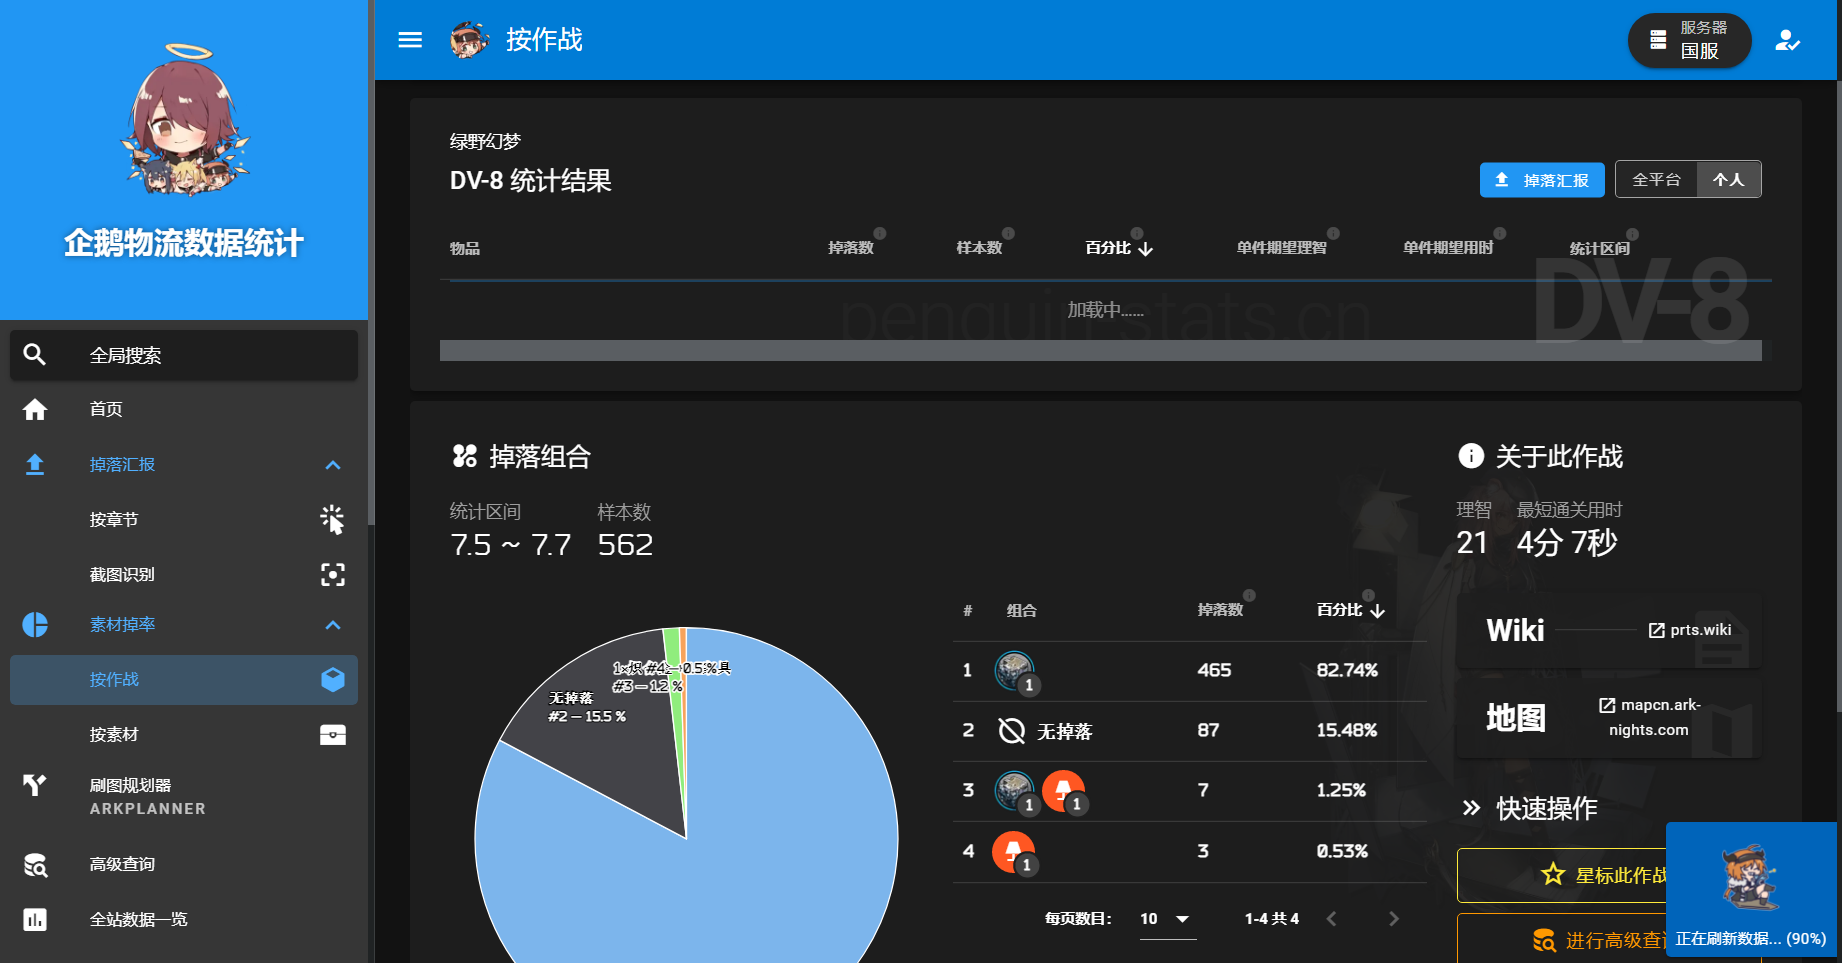Click the 掉落汇报 blue report button
The height and width of the screenshot is (963, 1842).
coord(1542,180)
